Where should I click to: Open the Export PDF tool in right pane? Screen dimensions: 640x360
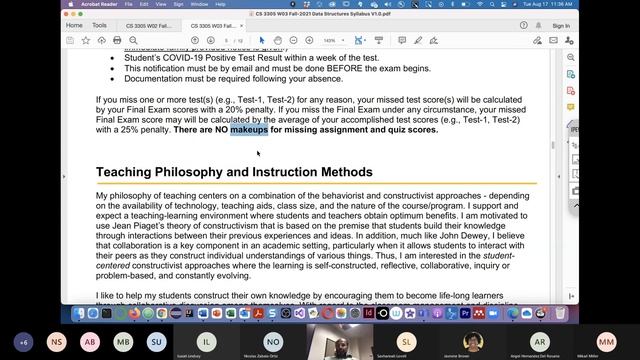[571, 74]
